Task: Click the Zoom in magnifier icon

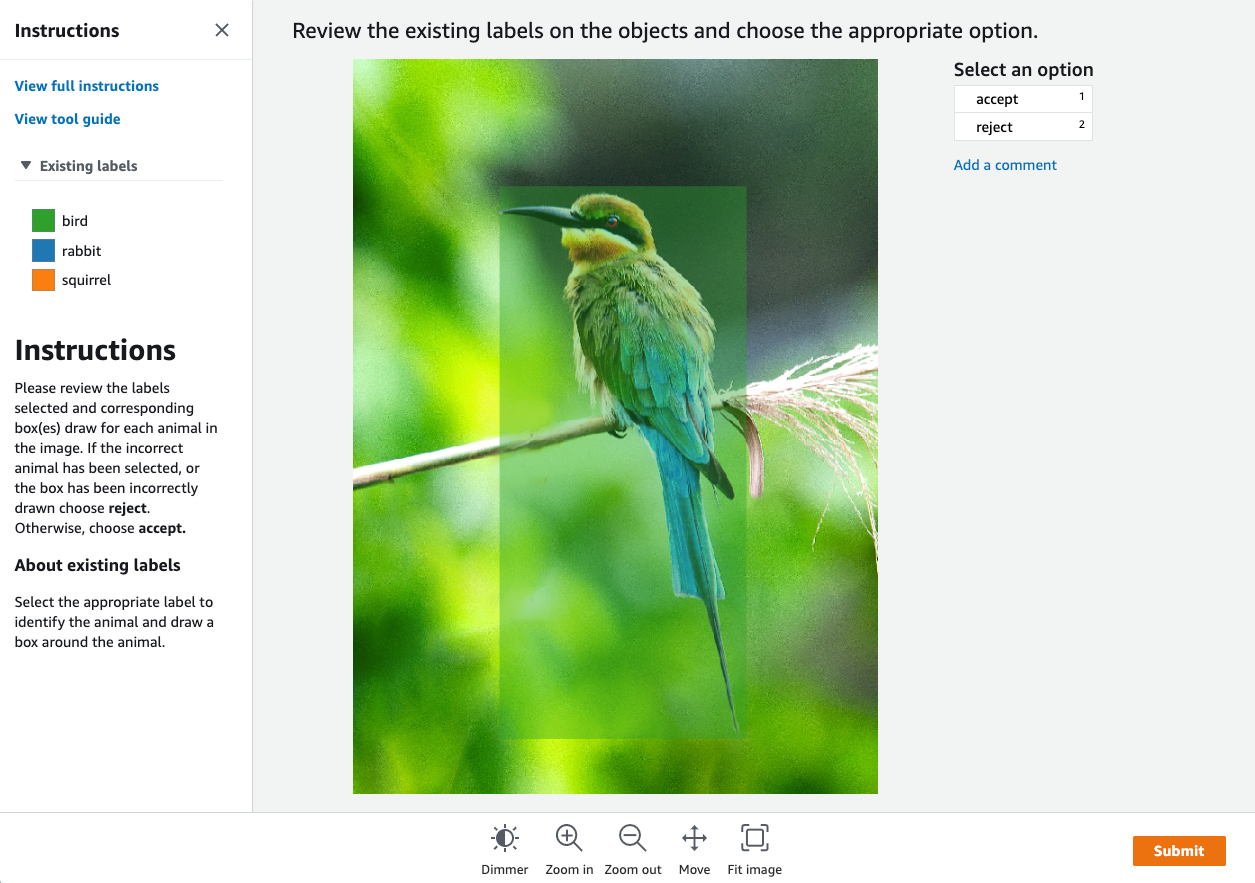Action: [x=569, y=838]
